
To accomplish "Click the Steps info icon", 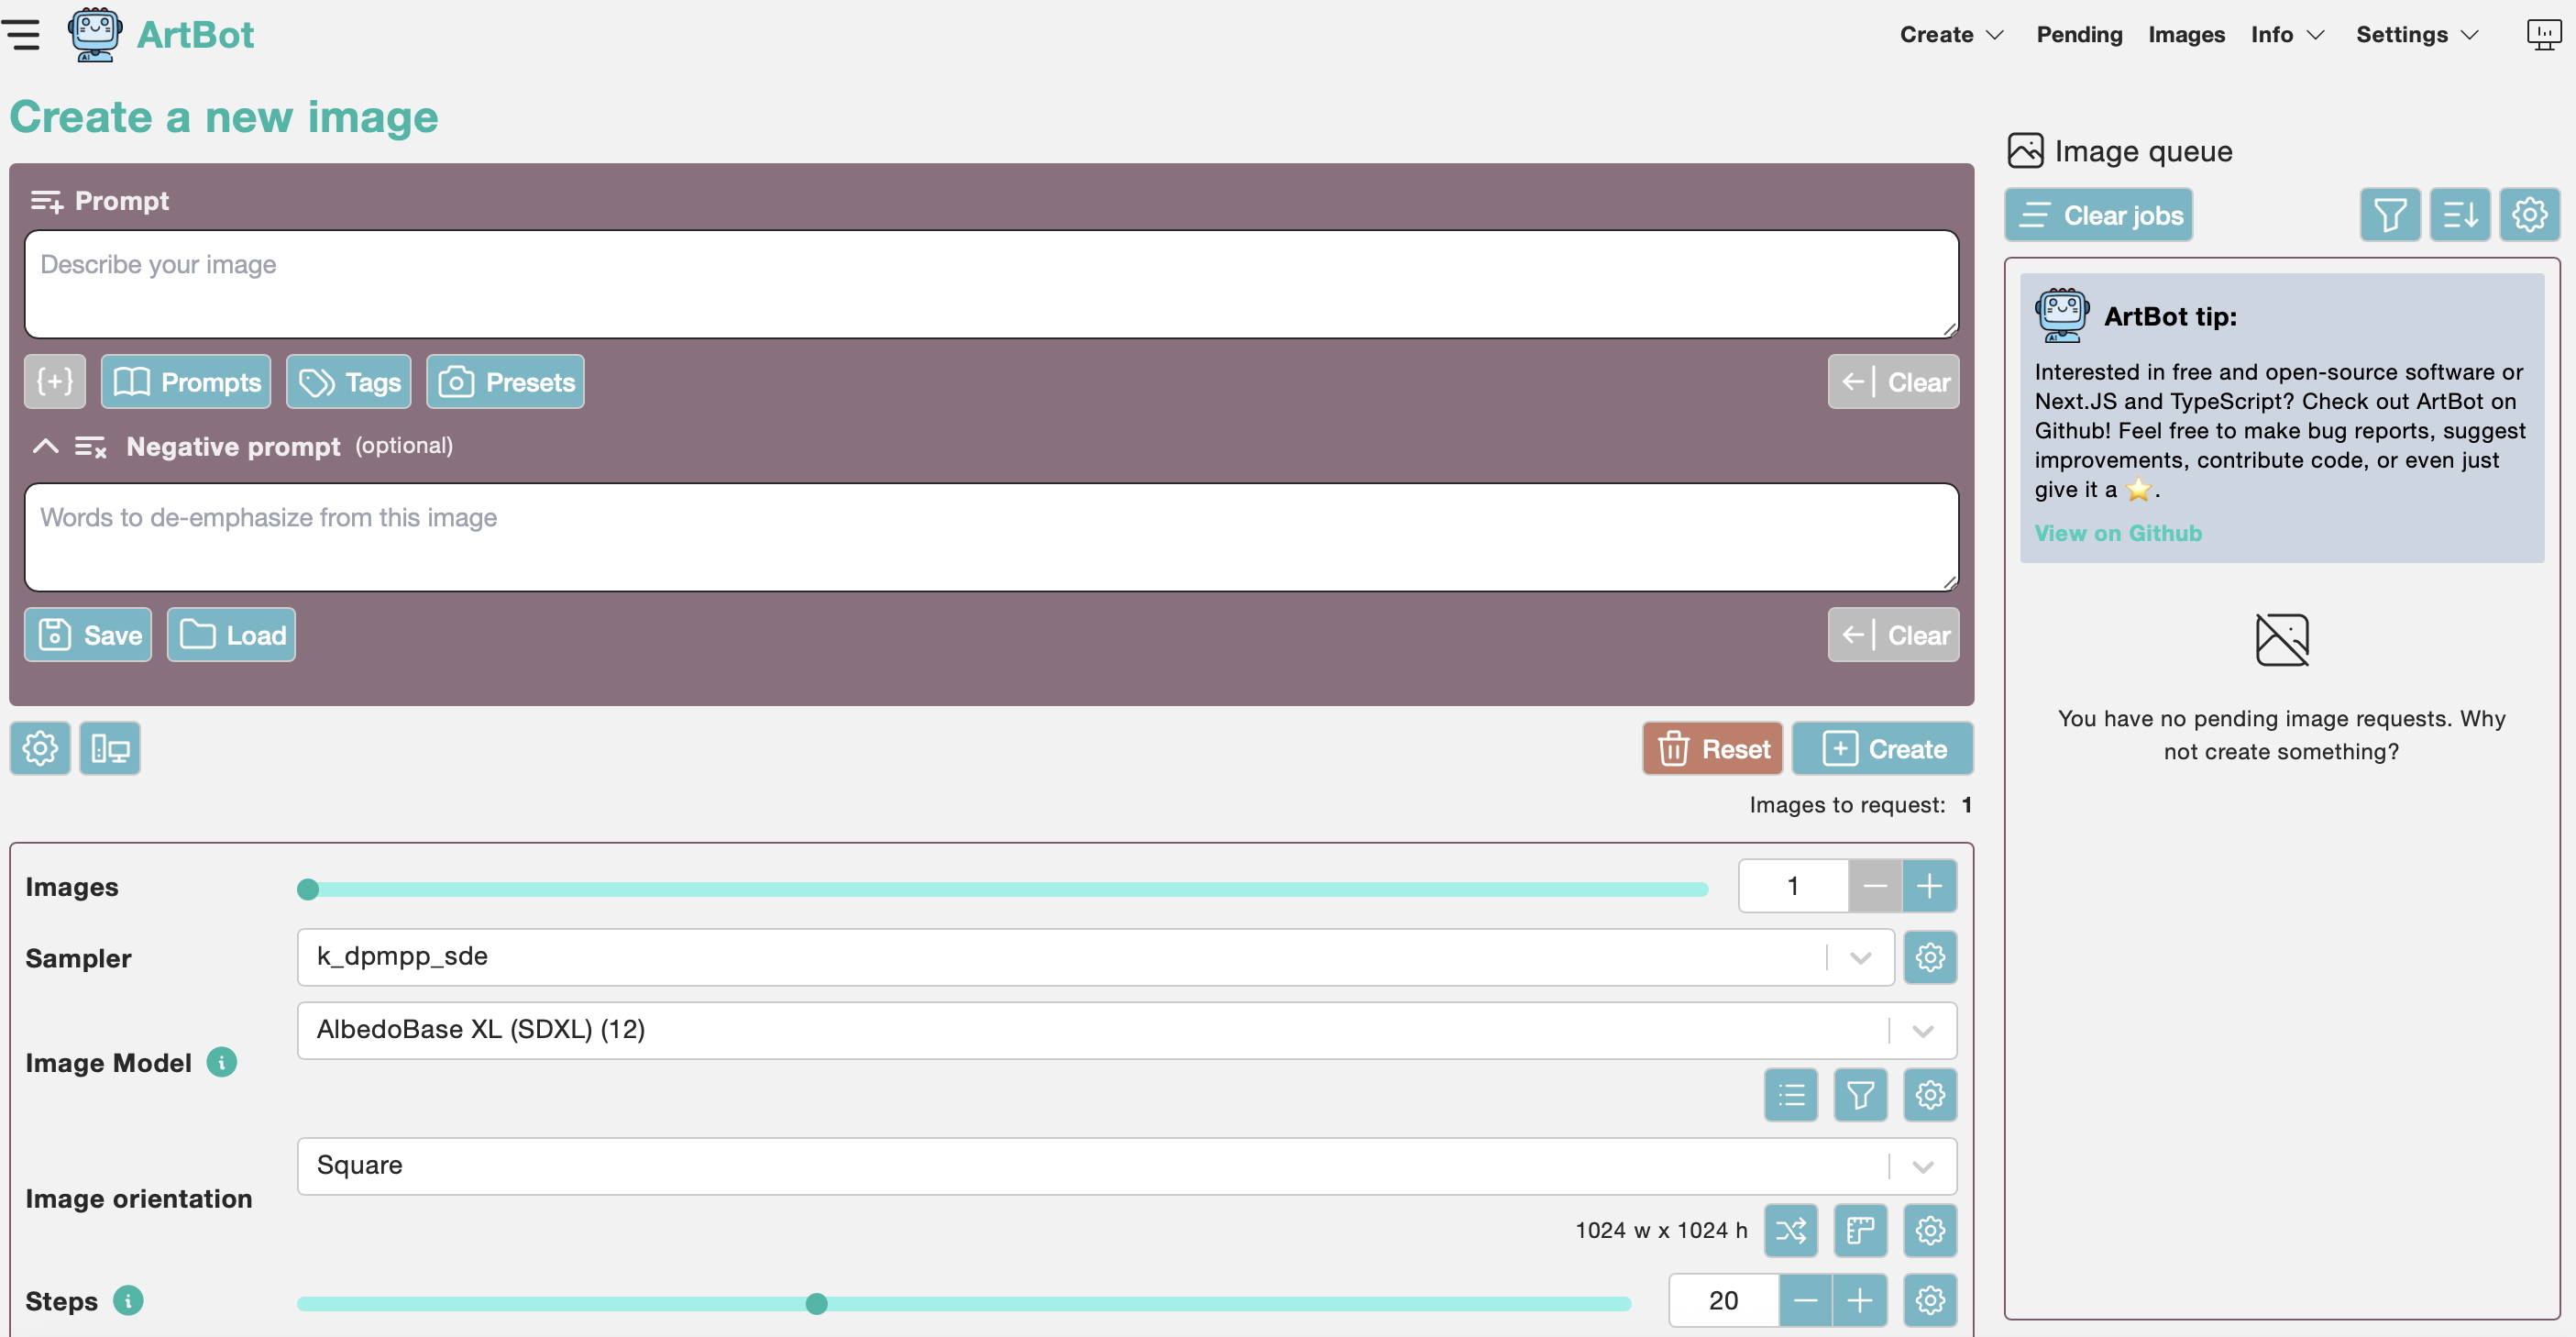I will point(128,1300).
